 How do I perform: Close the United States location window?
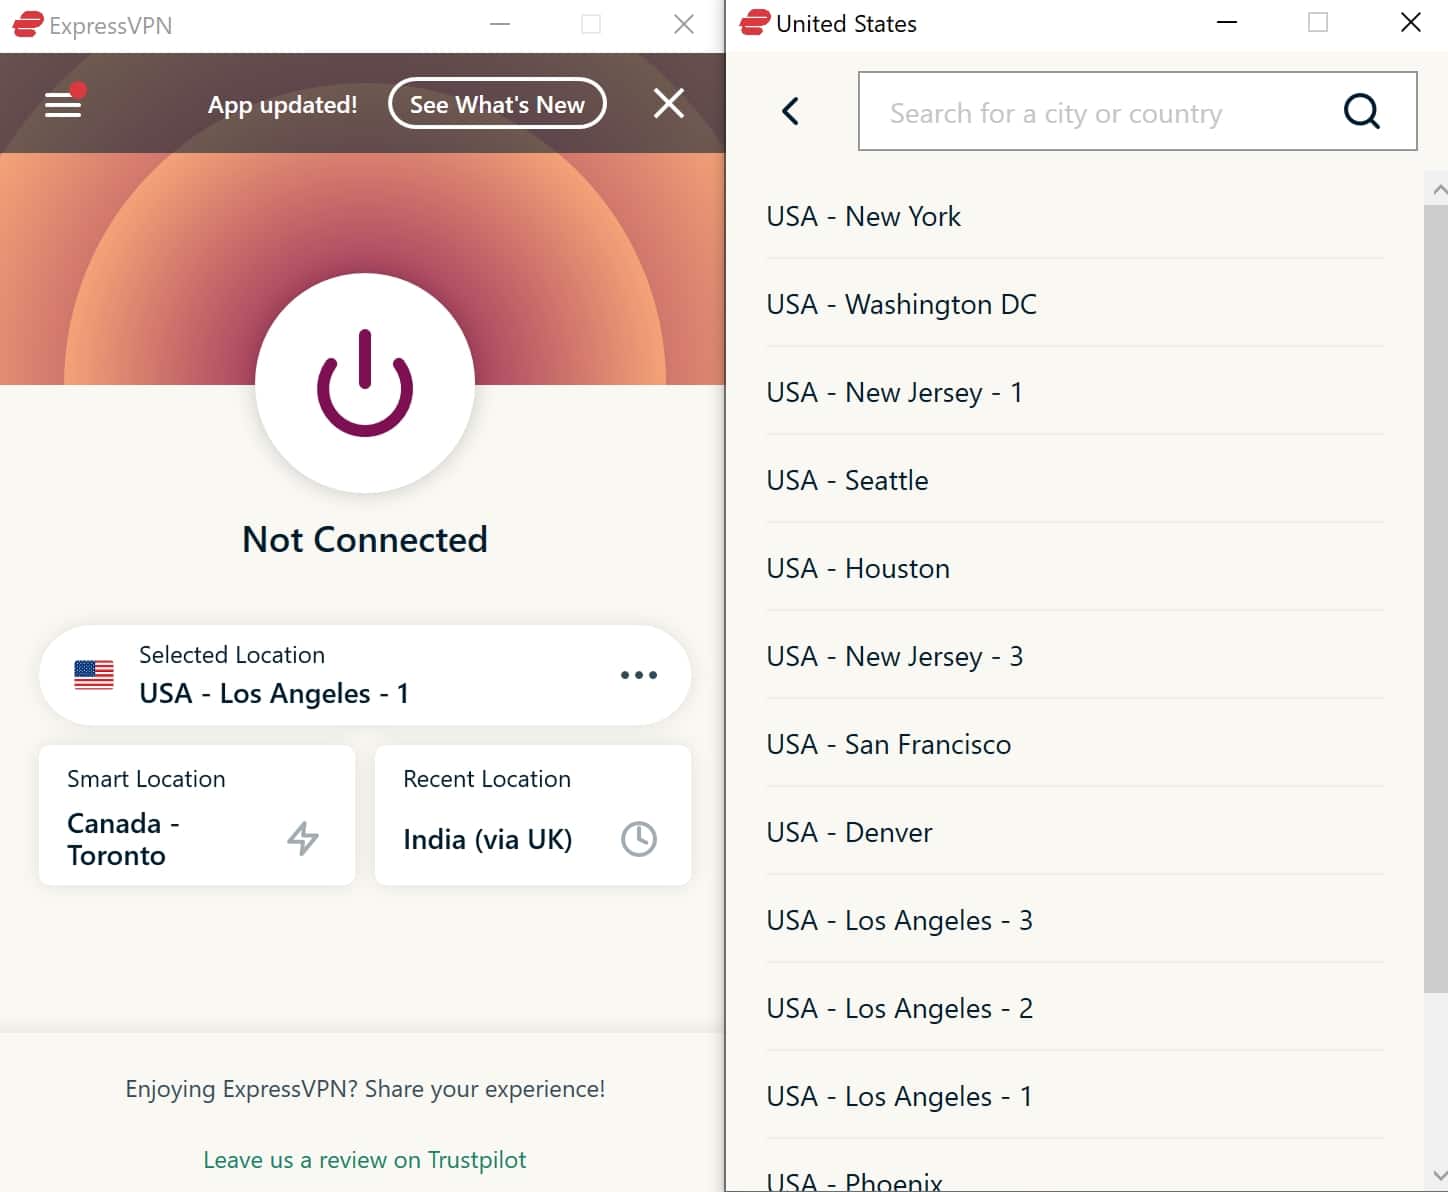pos(1410,23)
